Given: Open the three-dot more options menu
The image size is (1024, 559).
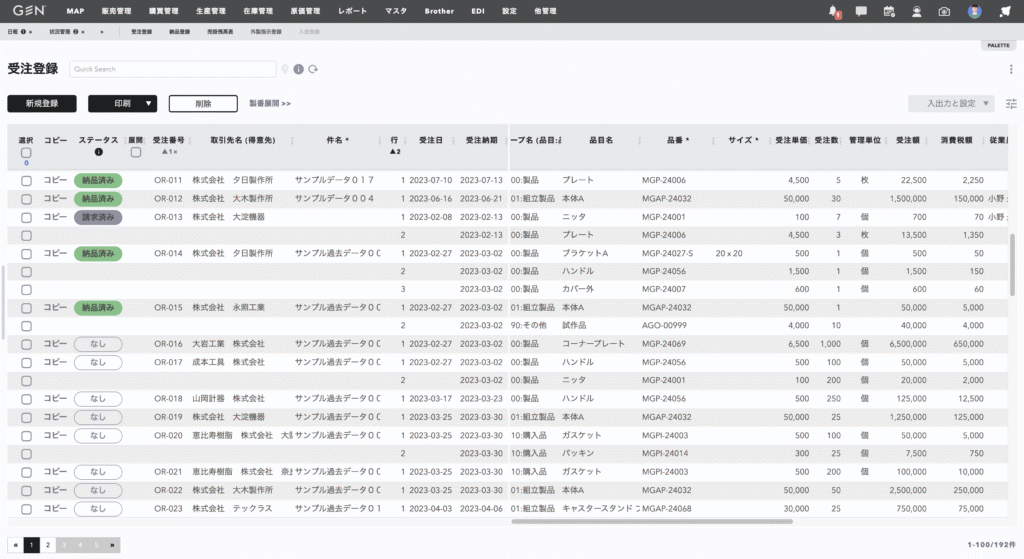Looking at the screenshot, I should [x=1011, y=69].
